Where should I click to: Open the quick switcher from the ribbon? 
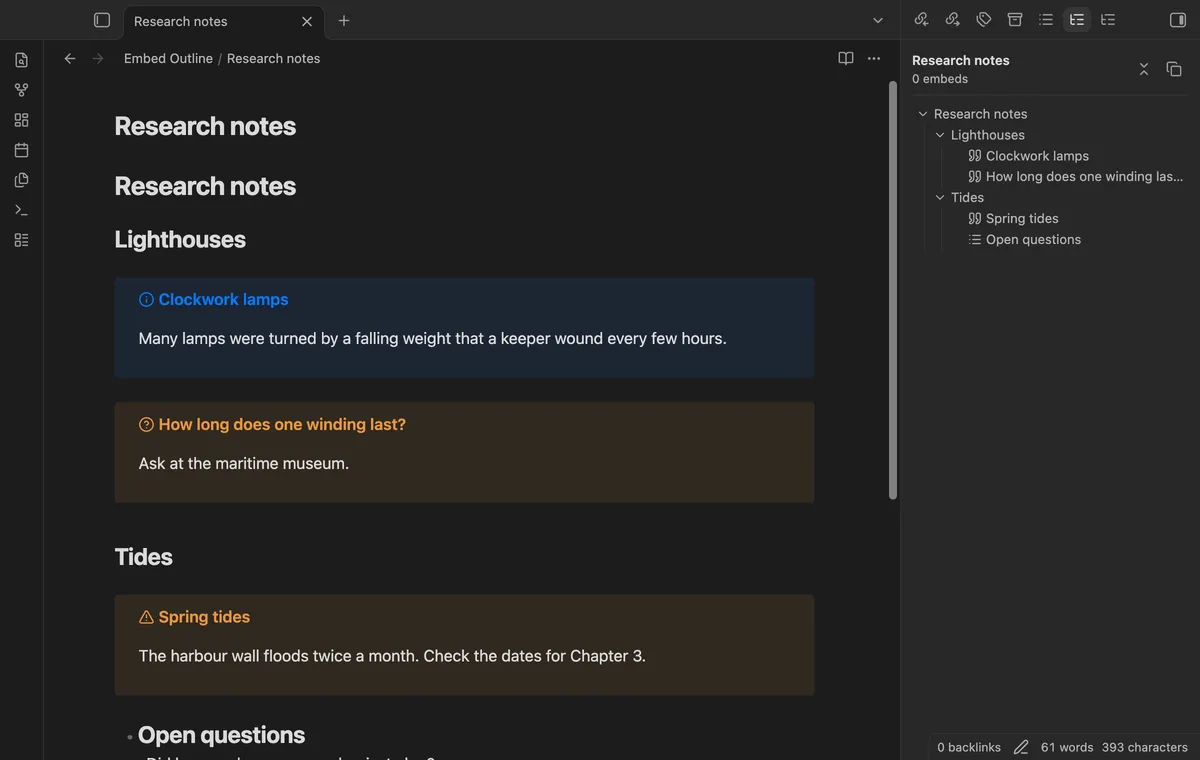(x=21, y=60)
